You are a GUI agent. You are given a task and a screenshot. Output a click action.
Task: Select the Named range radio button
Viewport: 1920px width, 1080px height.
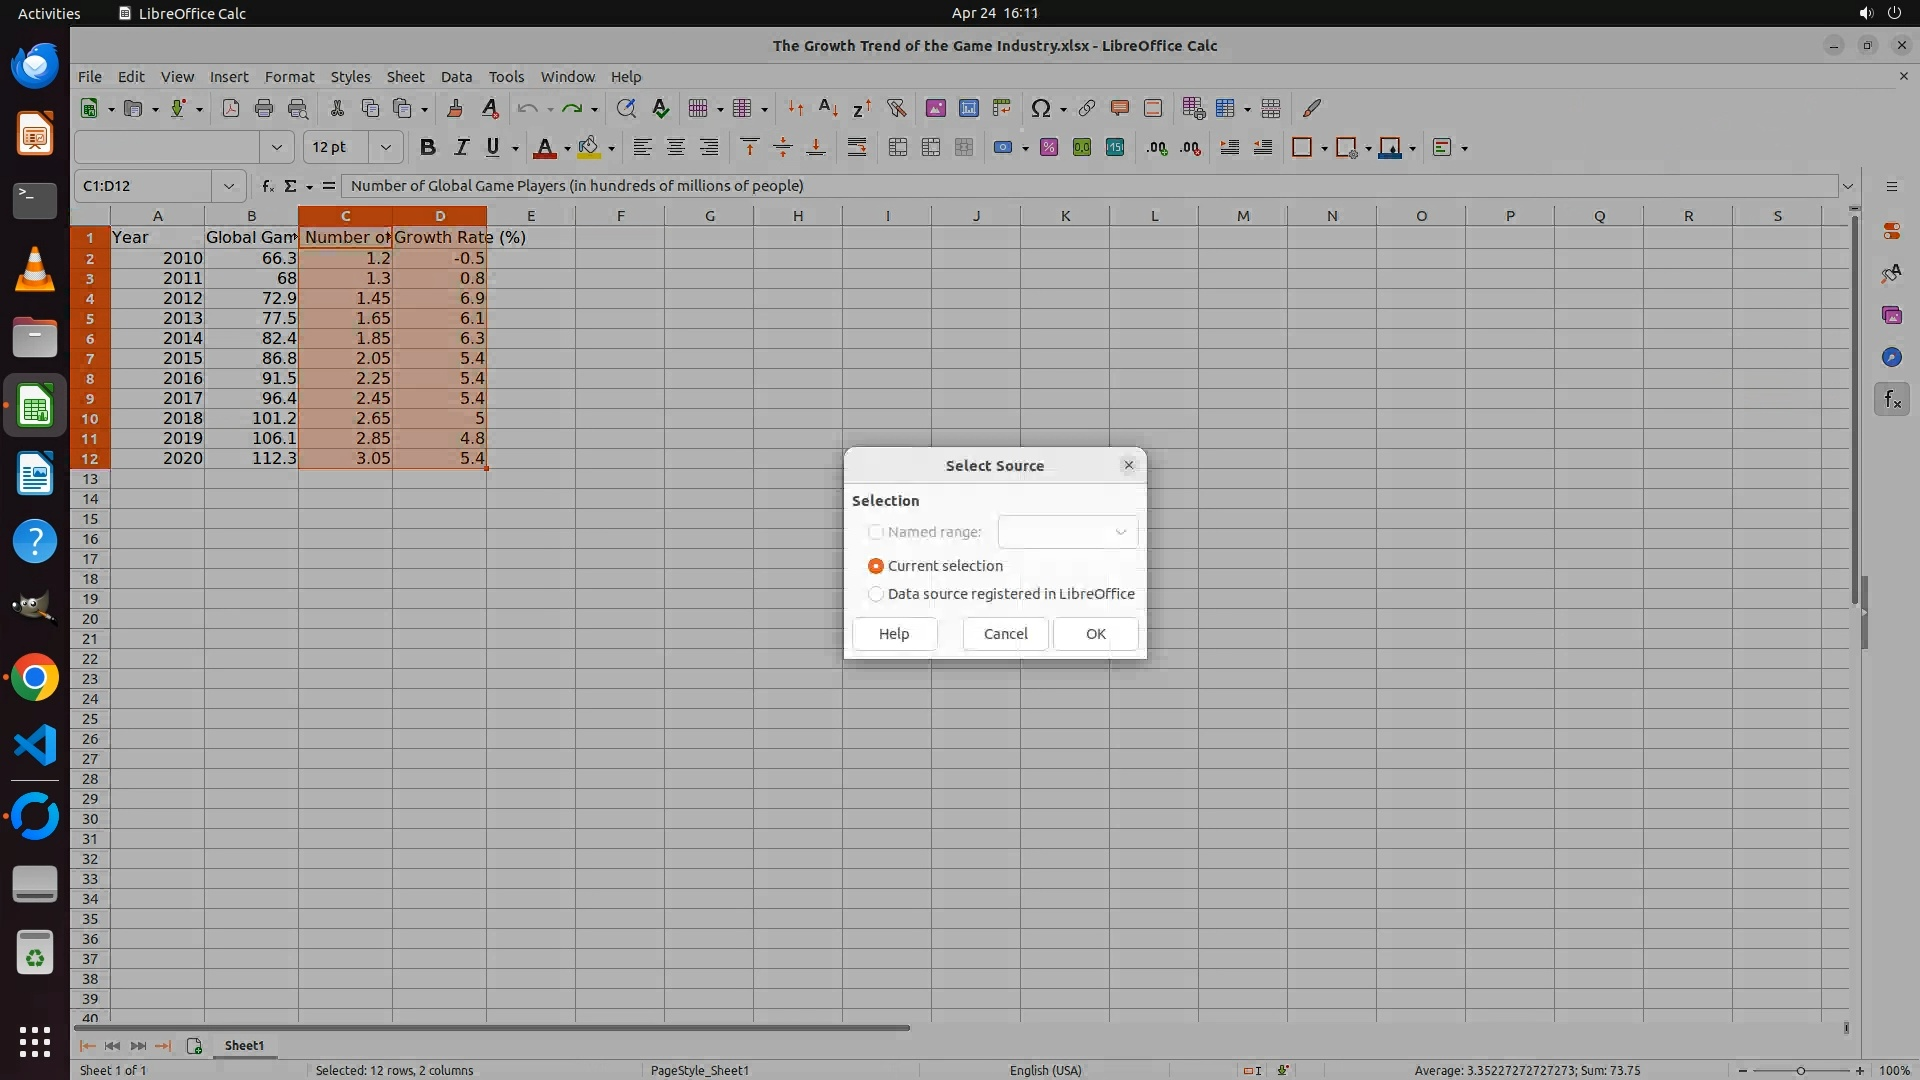pos(876,532)
